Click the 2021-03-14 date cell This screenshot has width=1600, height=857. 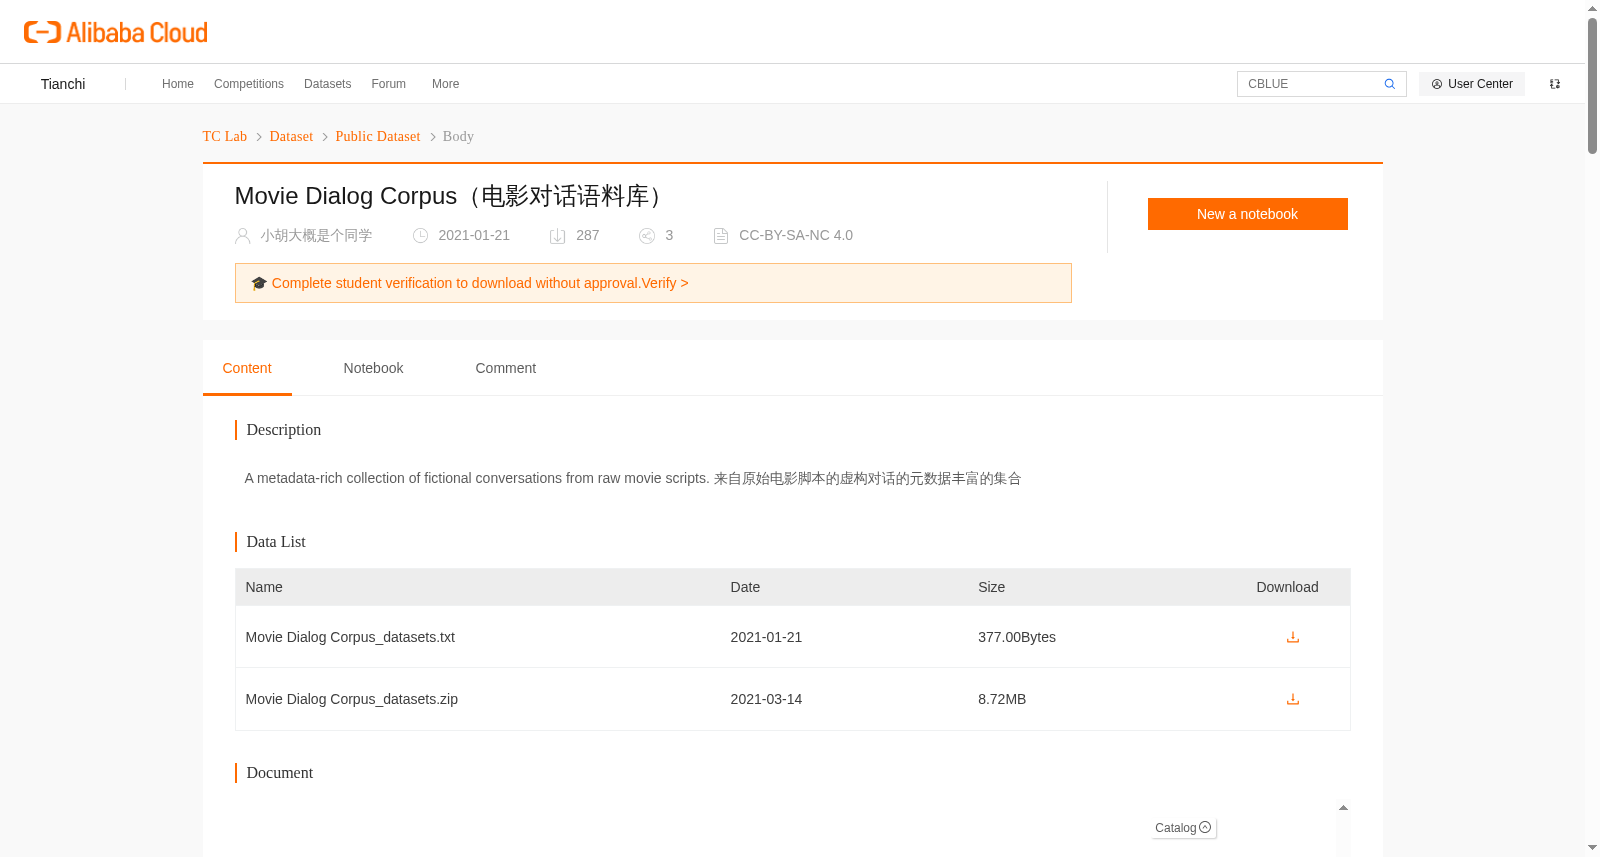point(766,699)
